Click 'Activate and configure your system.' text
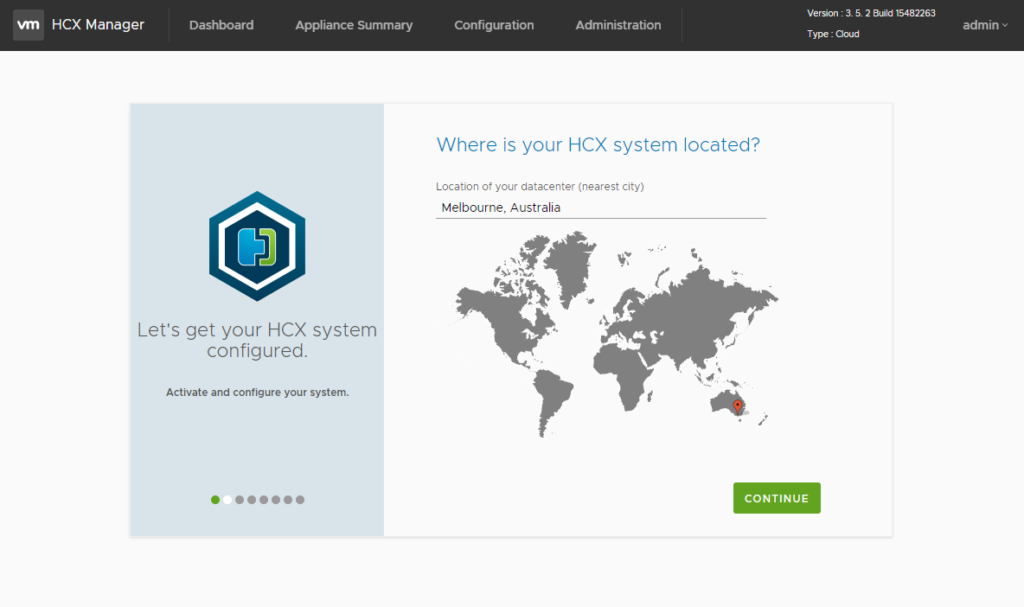Screen dimensions: 1024x607 (257, 392)
